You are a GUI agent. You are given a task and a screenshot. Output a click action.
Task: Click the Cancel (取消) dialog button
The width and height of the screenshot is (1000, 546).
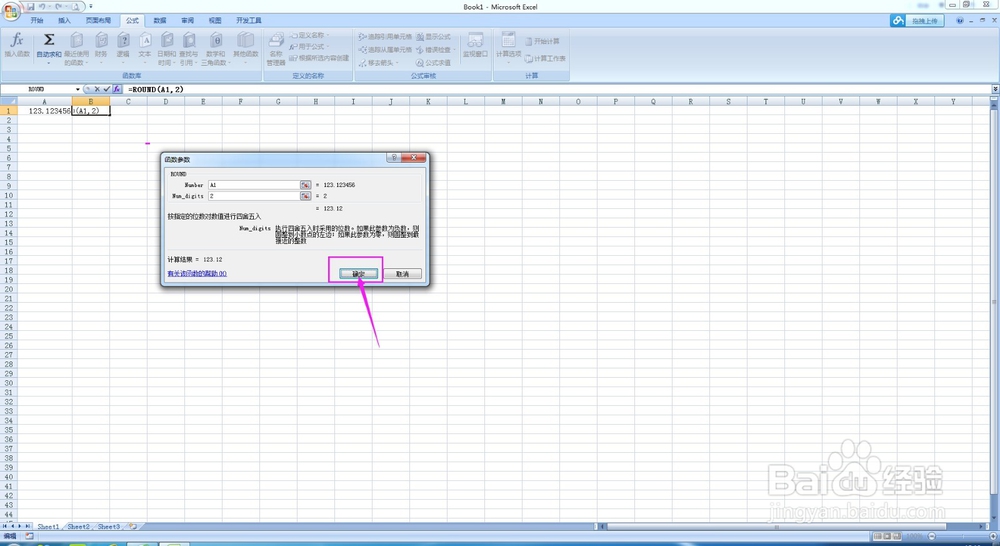pos(402,274)
